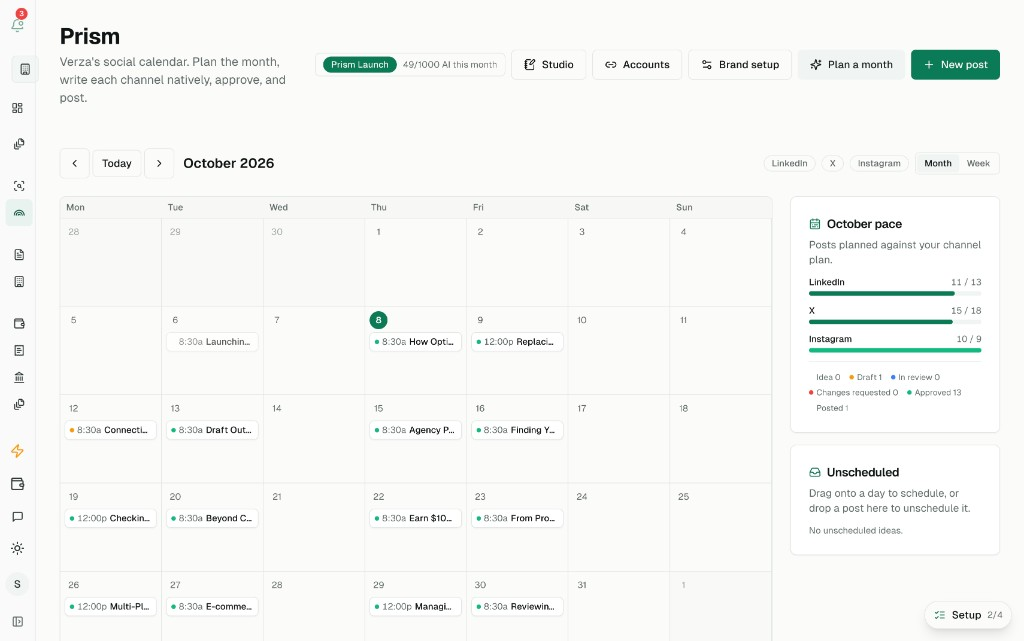
Task: Click the X 15 / 18 progress bar
Action: pyautogui.click(x=895, y=322)
